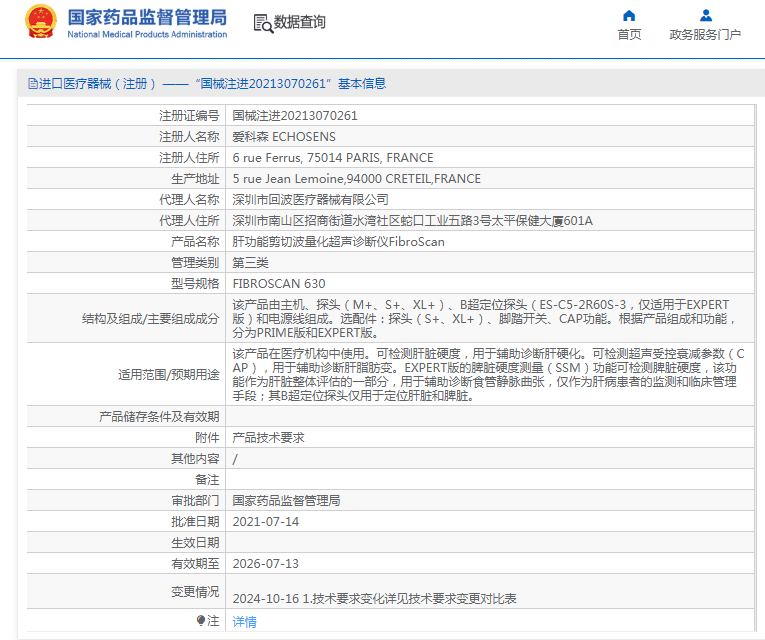Click the 其他内容 row label
This screenshot has height=640, width=765.
click(x=195, y=459)
